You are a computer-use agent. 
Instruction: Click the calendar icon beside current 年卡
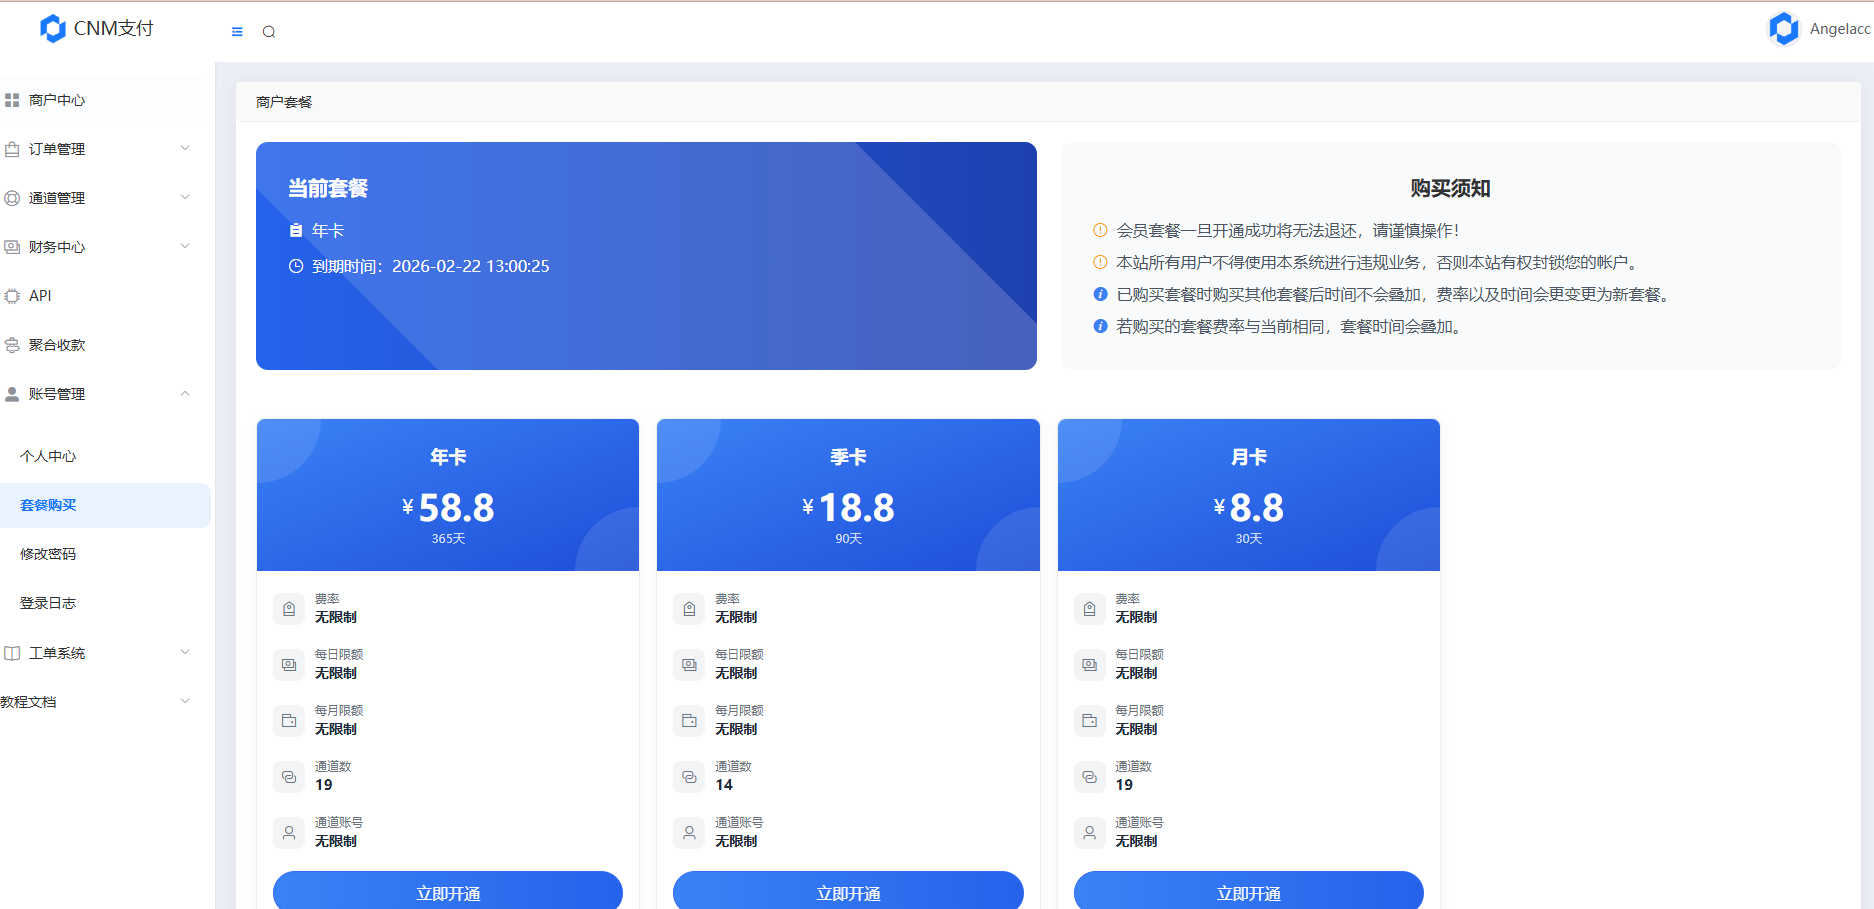point(296,230)
